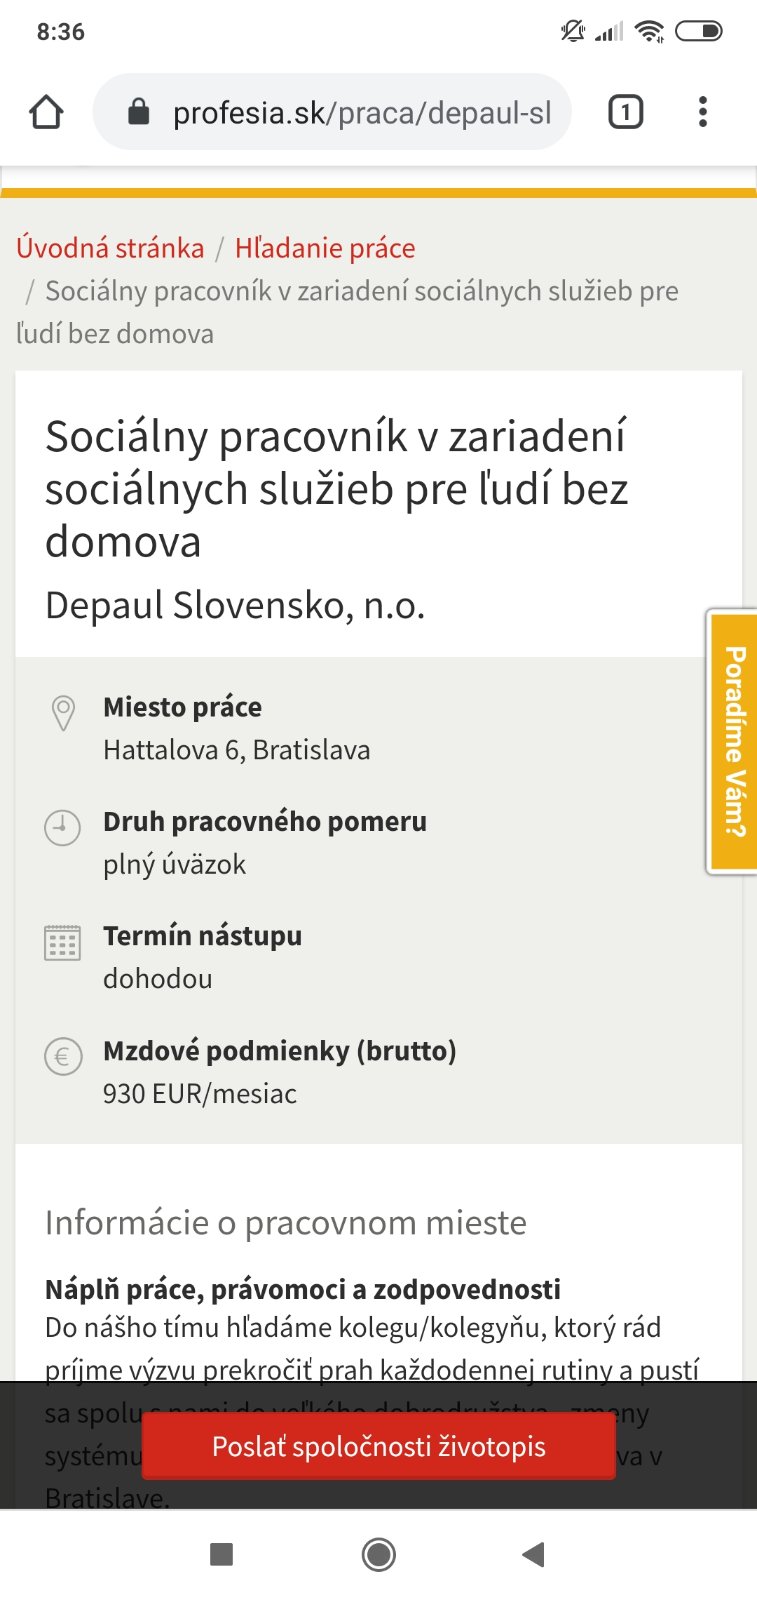Open the Poradíme Vám? side tab
757x1600 pixels.
pyautogui.click(x=734, y=741)
